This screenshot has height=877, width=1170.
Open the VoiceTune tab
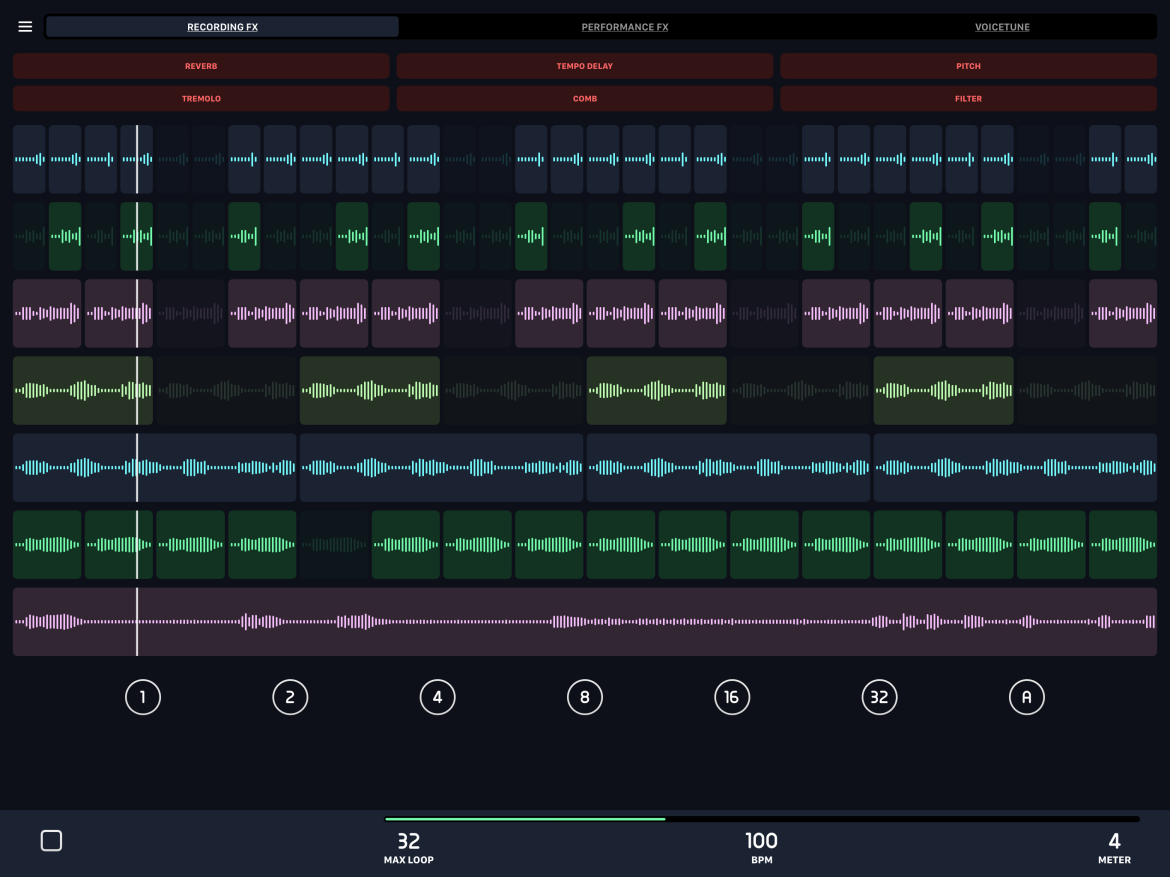(x=1002, y=27)
